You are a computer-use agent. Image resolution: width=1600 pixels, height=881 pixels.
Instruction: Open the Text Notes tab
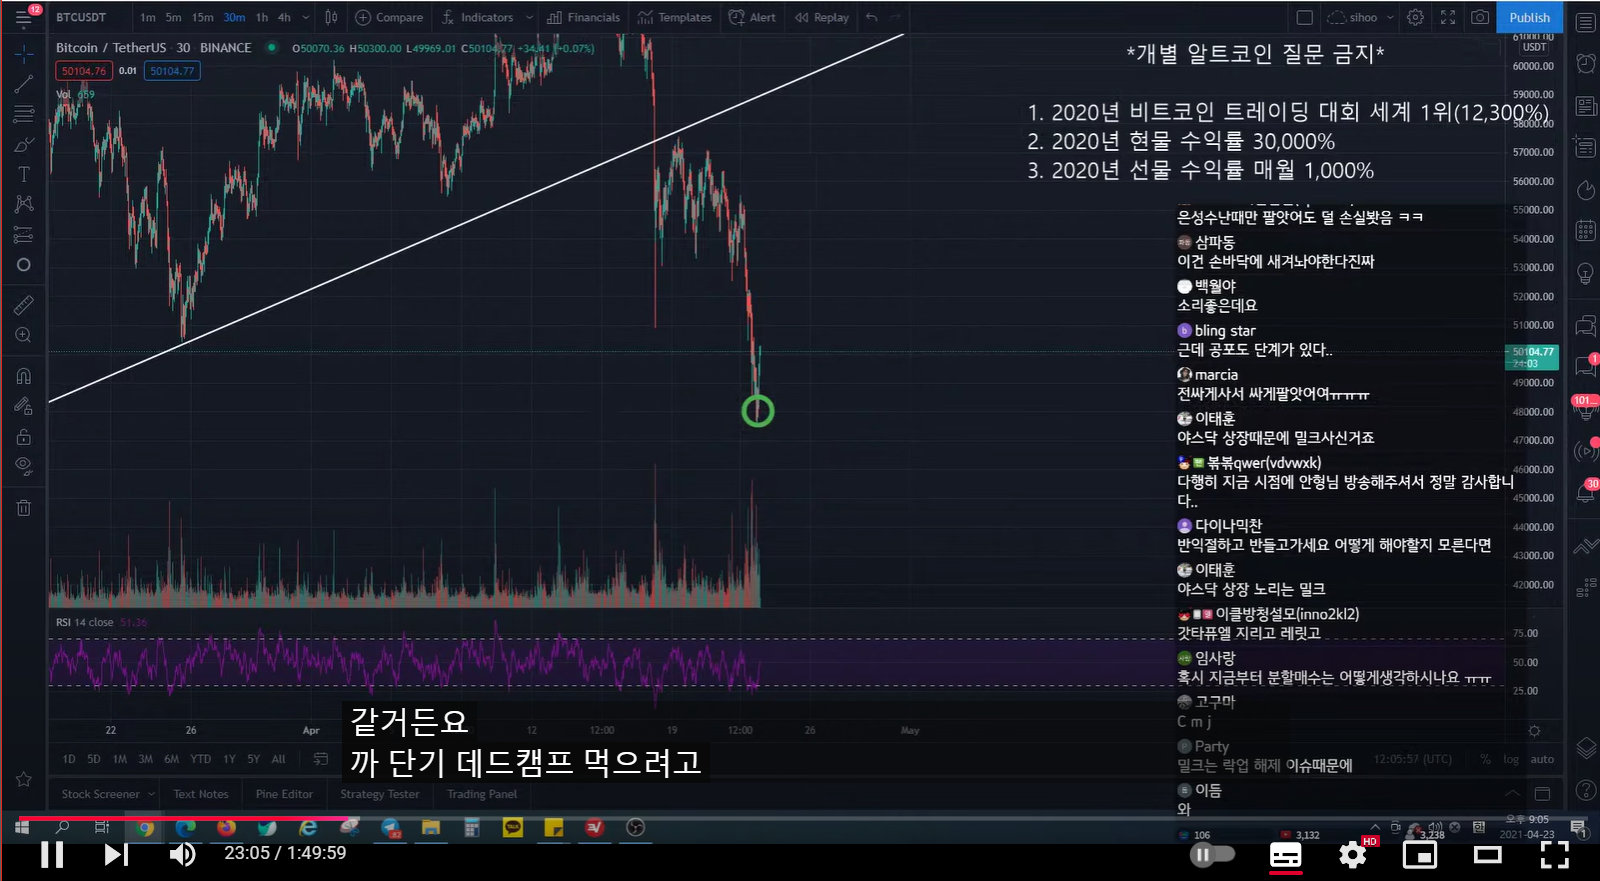pos(201,794)
